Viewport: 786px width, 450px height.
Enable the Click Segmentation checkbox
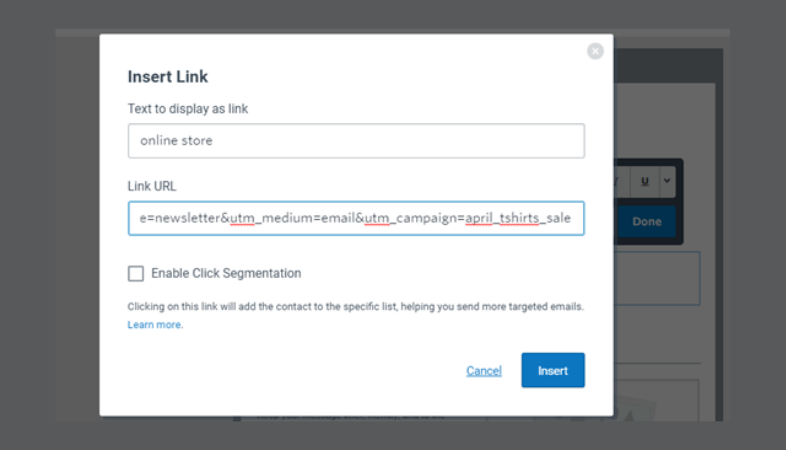[135, 274]
